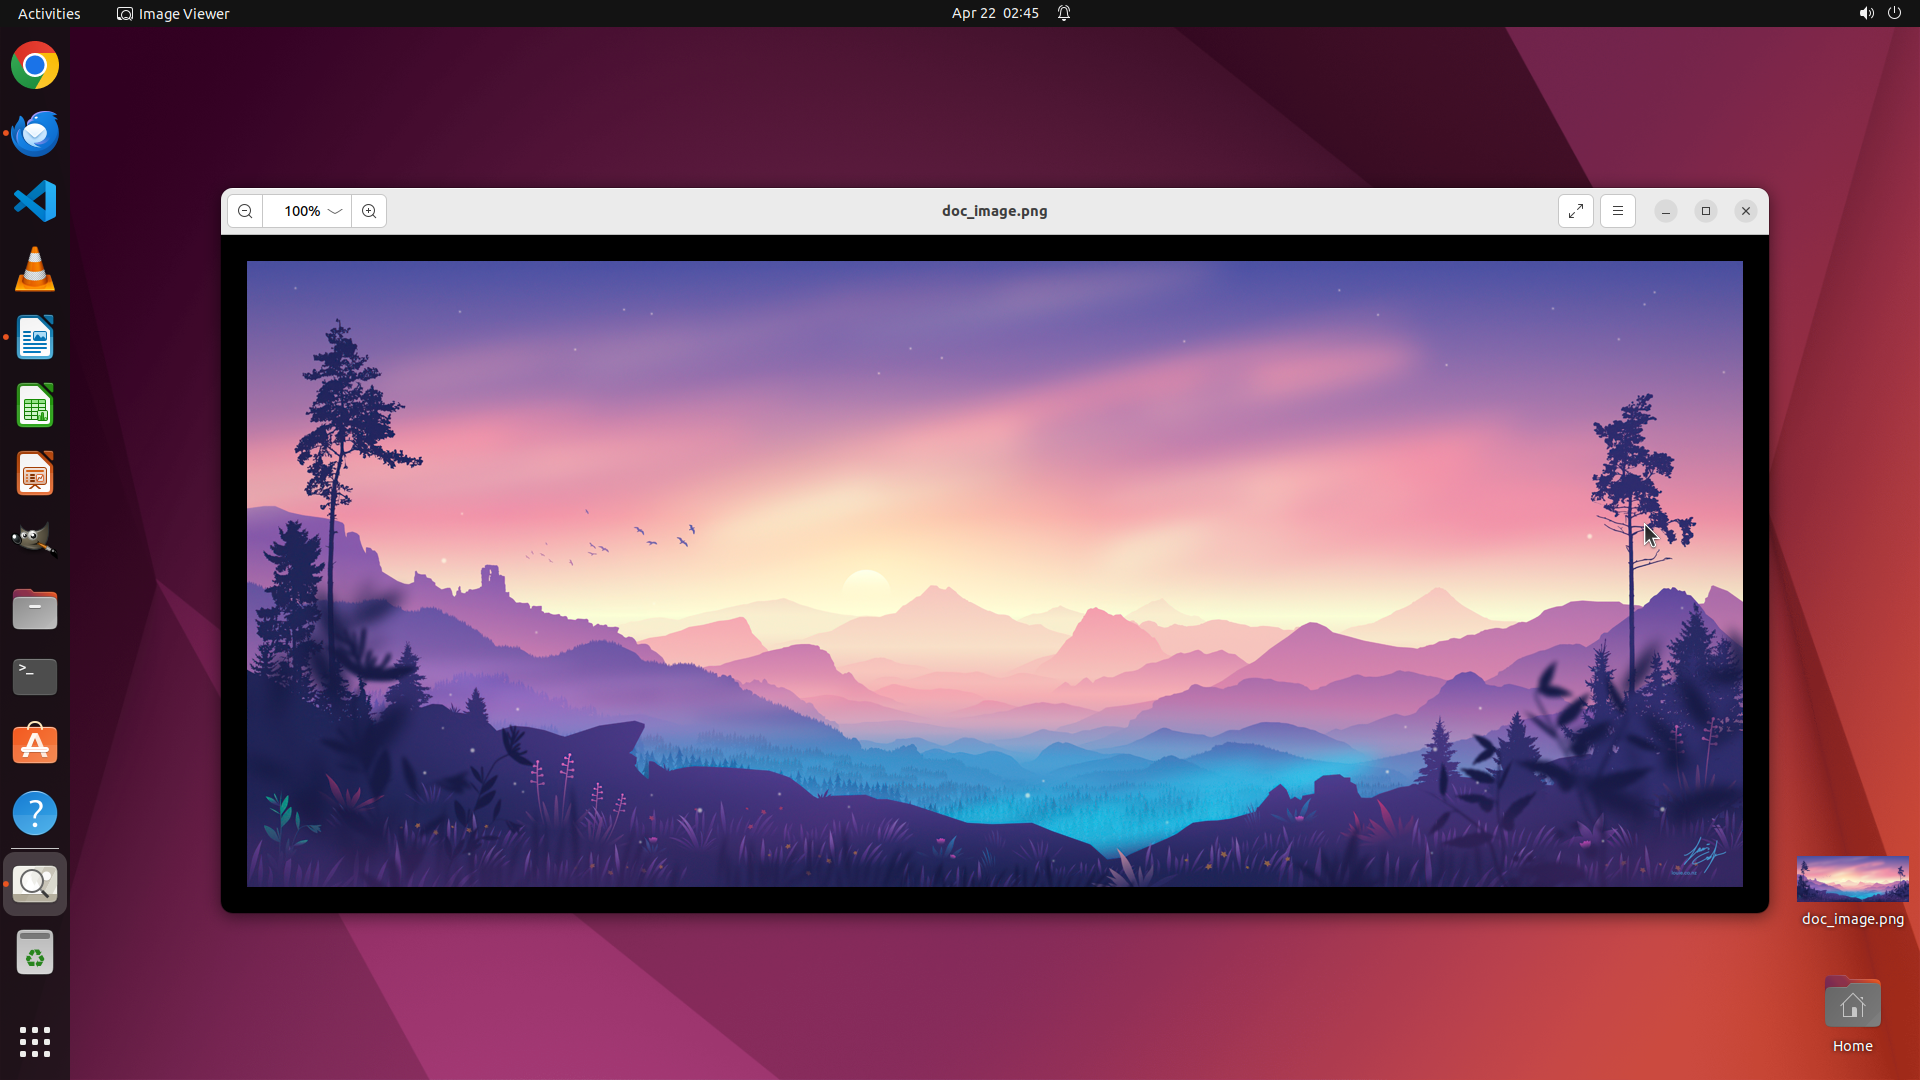
Task: Open Activities overview
Action: [x=49, y=13]
